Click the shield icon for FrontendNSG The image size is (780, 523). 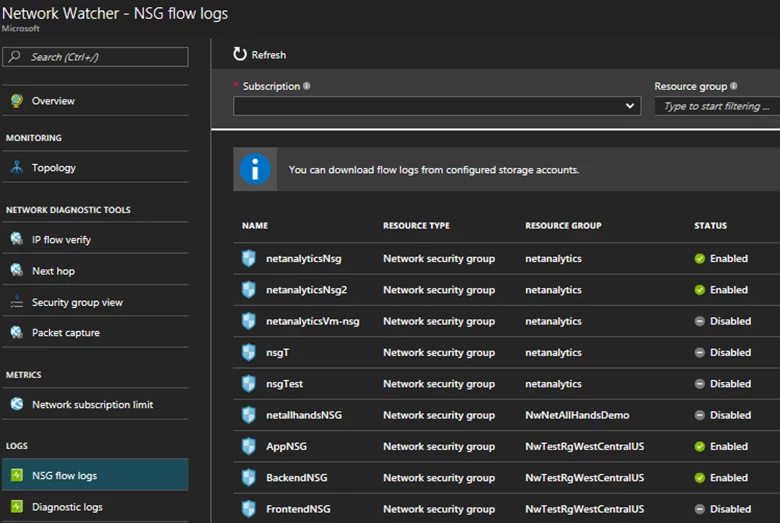(x=248, y=509)
